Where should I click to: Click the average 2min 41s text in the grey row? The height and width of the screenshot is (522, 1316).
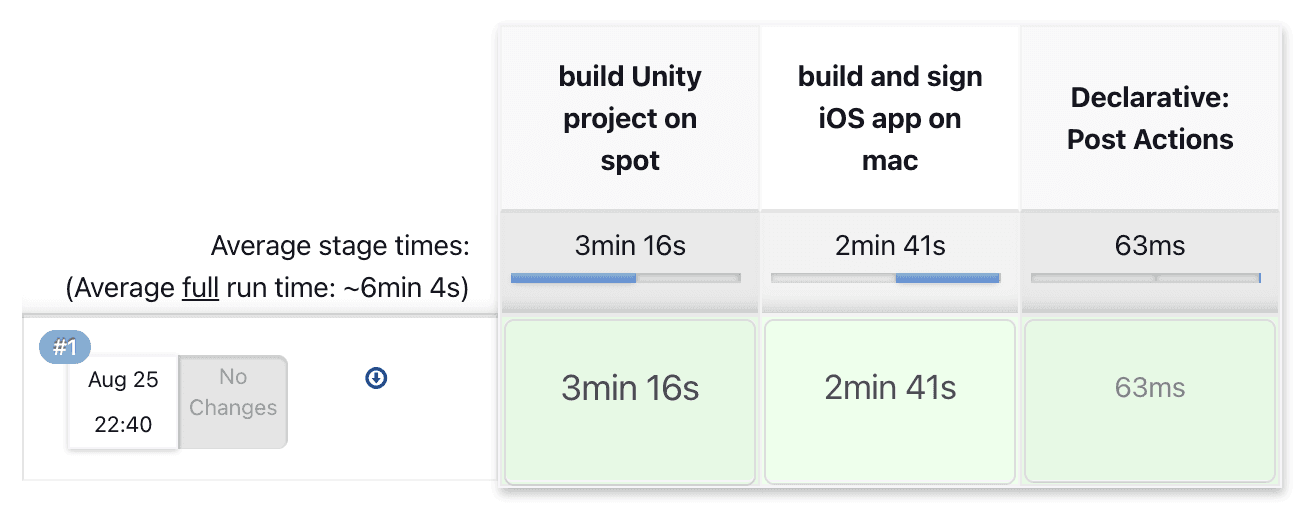click(890, 246)
